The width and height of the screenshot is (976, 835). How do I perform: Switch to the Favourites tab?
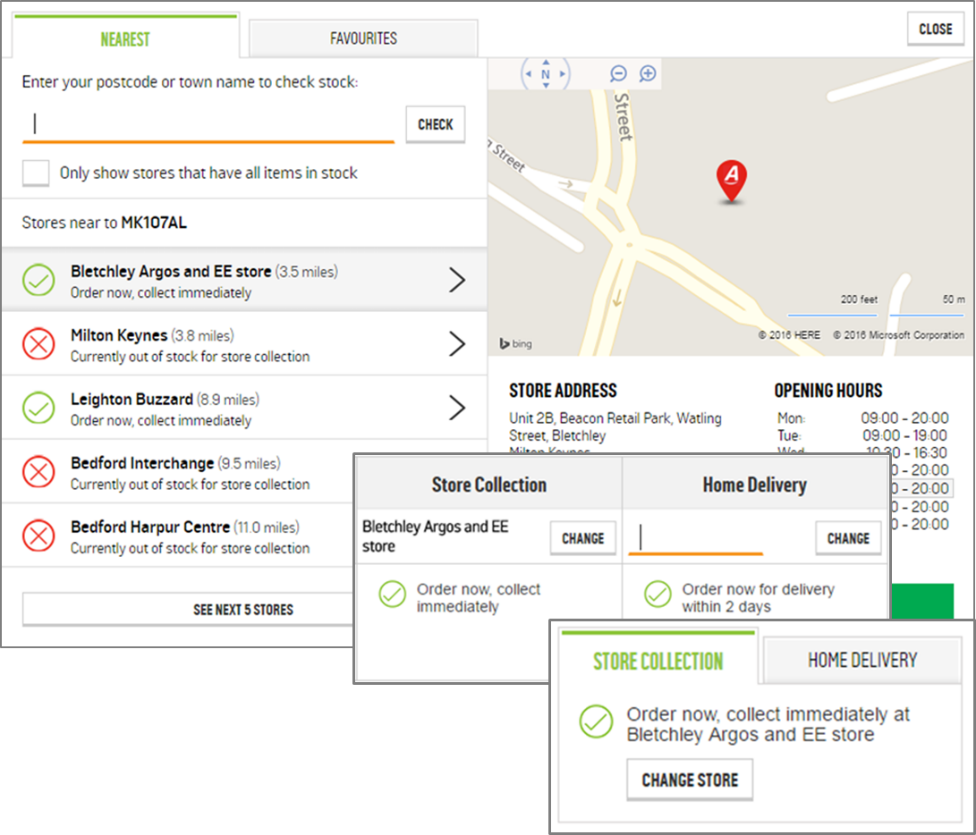(362, 38)
